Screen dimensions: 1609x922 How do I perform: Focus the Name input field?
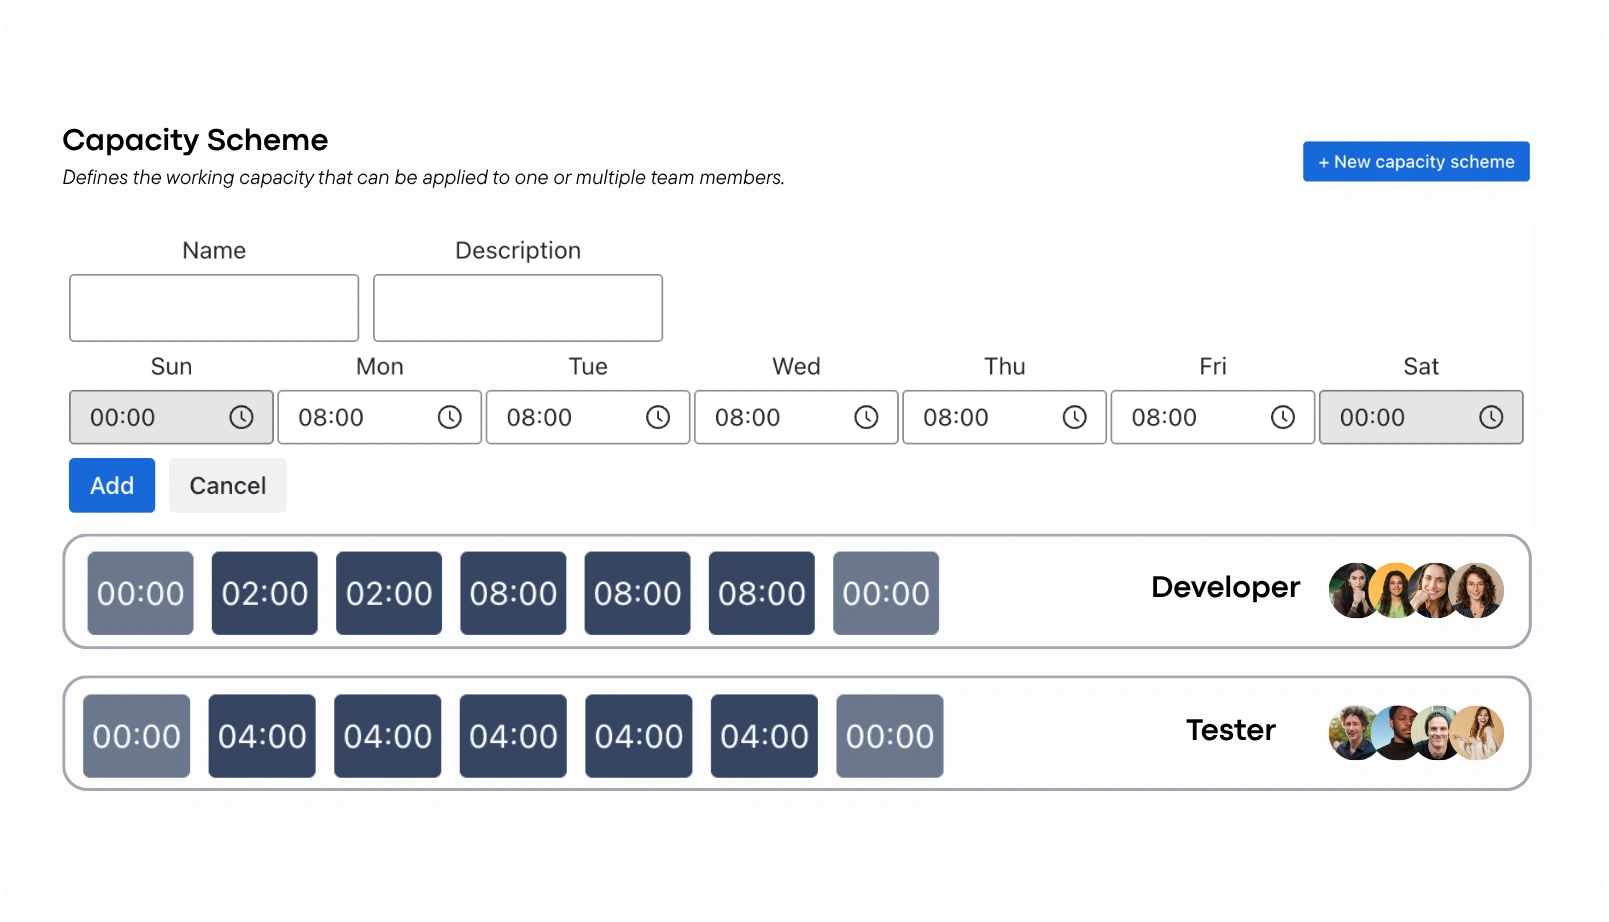click(214, 308)
